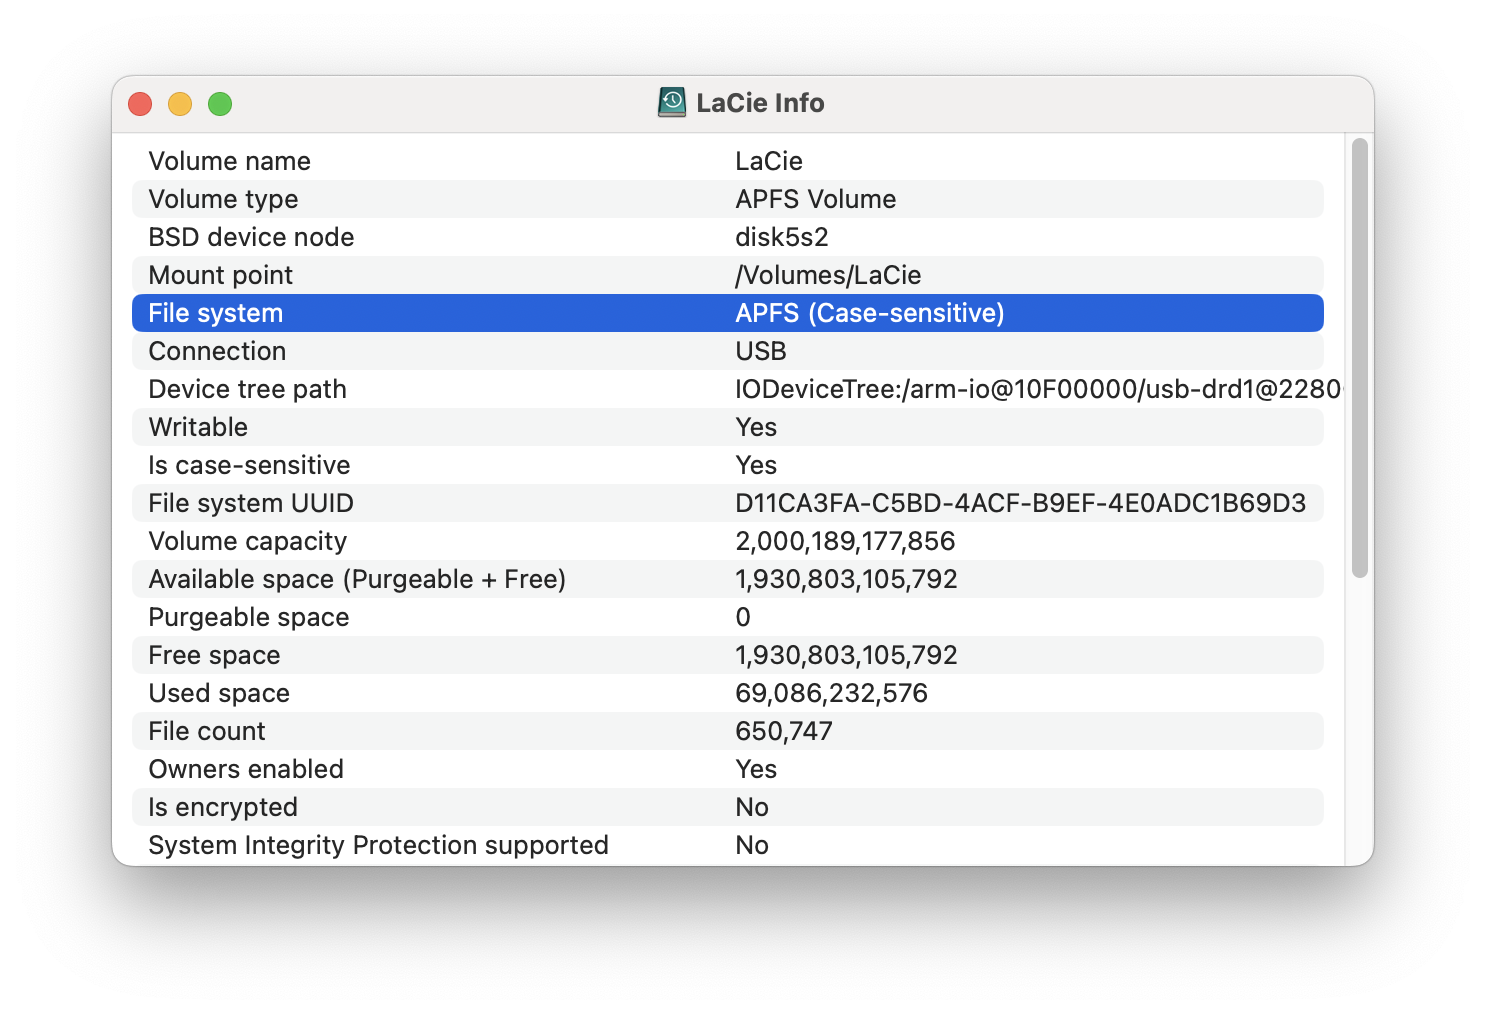
Task: Click the Yes value beside Is case-sensitive
Action: pyautogui.click(x=756, y=465)
